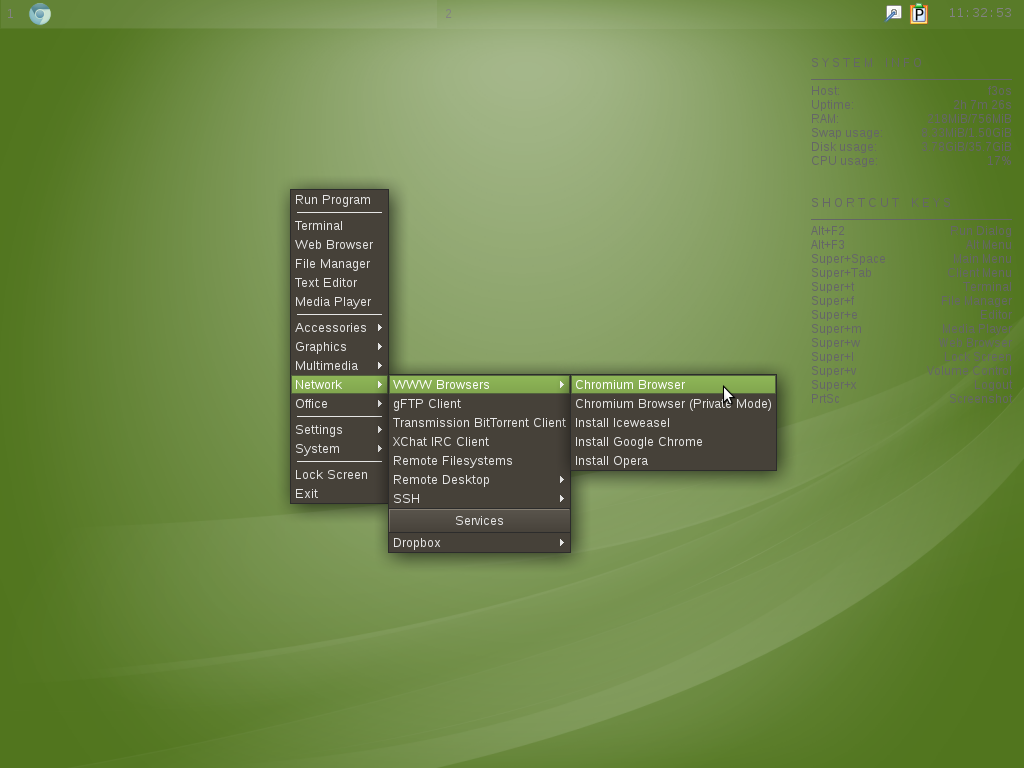
Task: Select Exit from the main menu
Action: pos(339,493)
